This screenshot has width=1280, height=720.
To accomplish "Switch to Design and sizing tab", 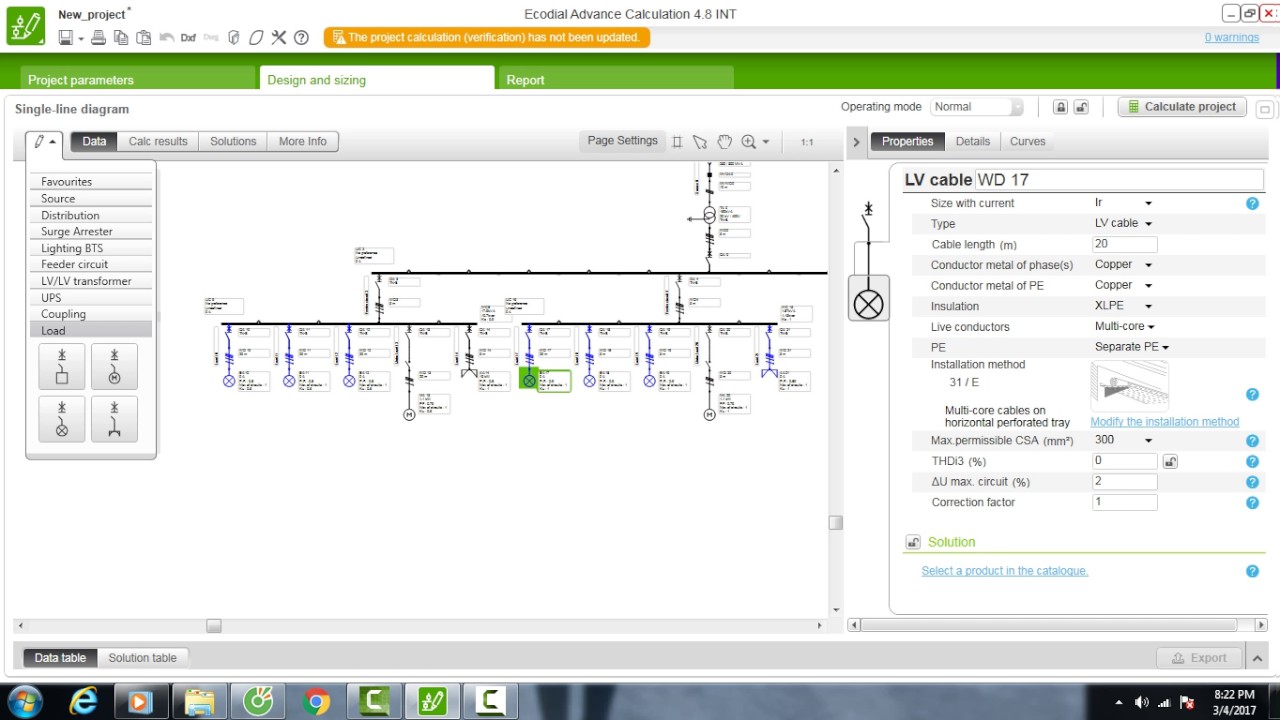I will click(377, 79).
